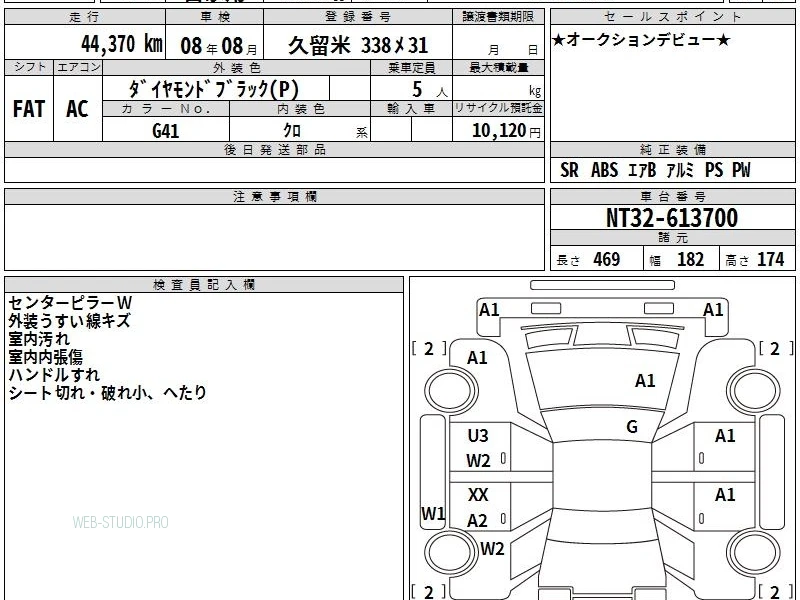Select exterior color ダイヤモンドブラック(P)
This screenshot has height=600, width=800.
point(213,89)
